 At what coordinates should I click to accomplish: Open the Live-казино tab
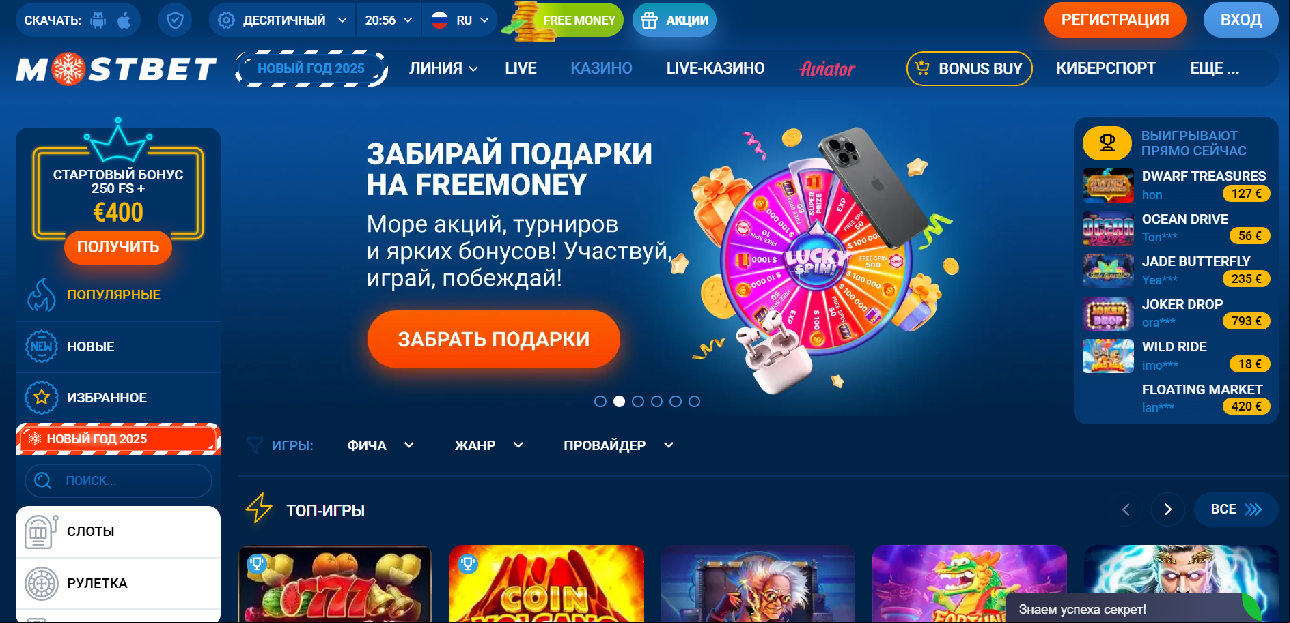tap(715, 69)
